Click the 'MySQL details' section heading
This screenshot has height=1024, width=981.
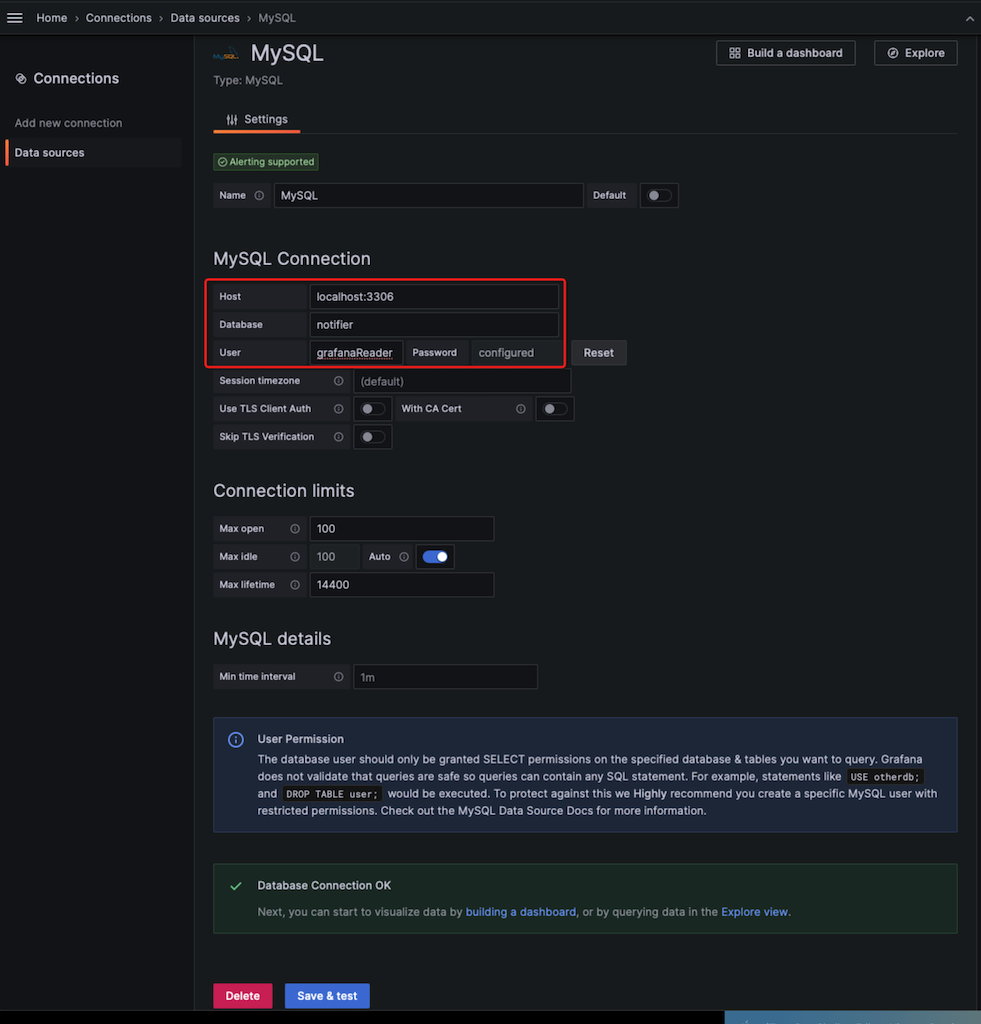pos(272,639)
